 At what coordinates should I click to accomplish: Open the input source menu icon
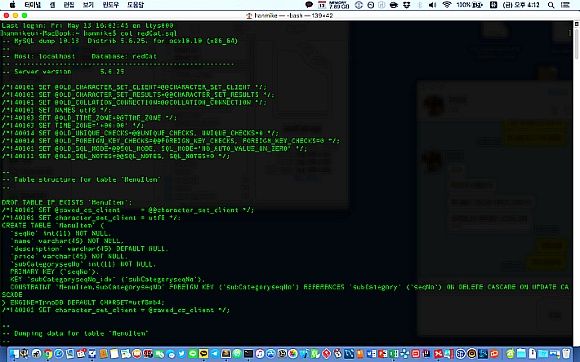coord(493,5)
